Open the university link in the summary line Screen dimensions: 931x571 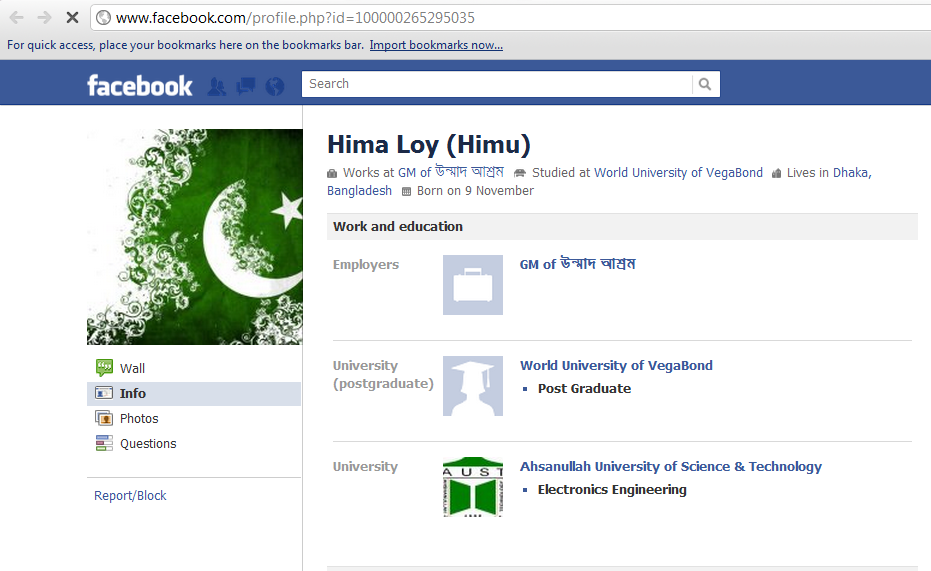(x=678, y=173)
